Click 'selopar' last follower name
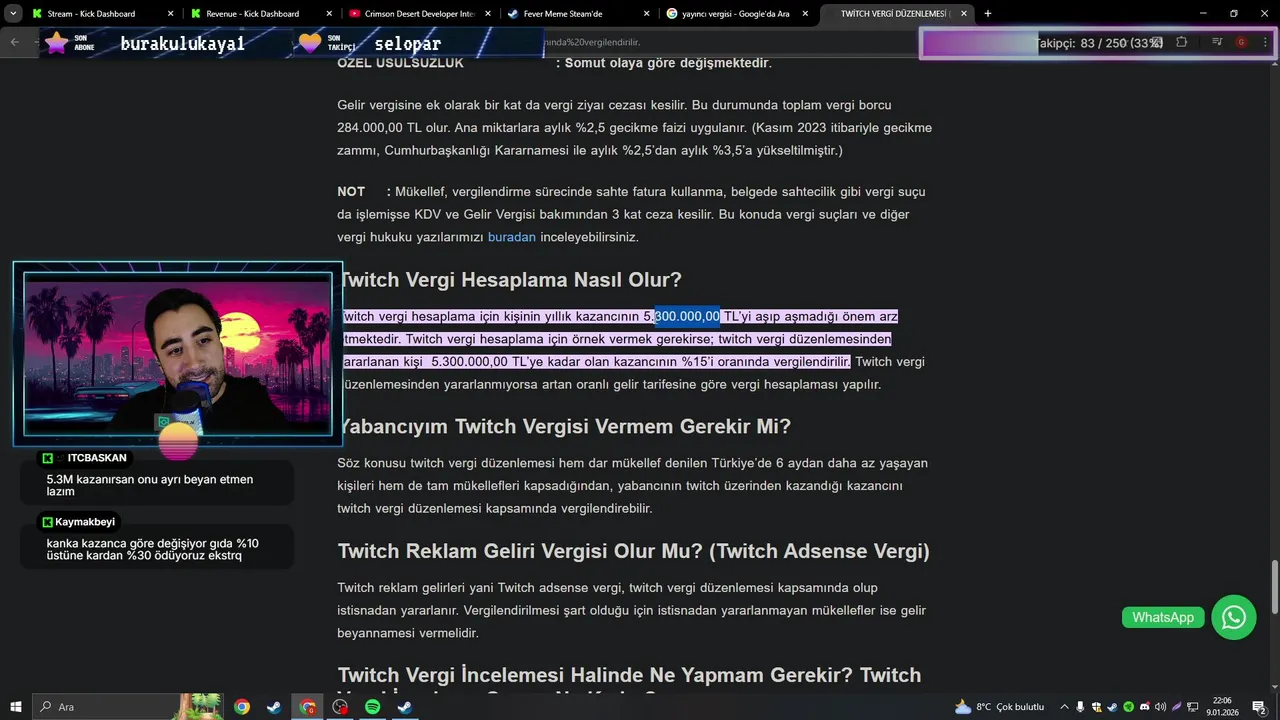 click(x=408, y=44)
